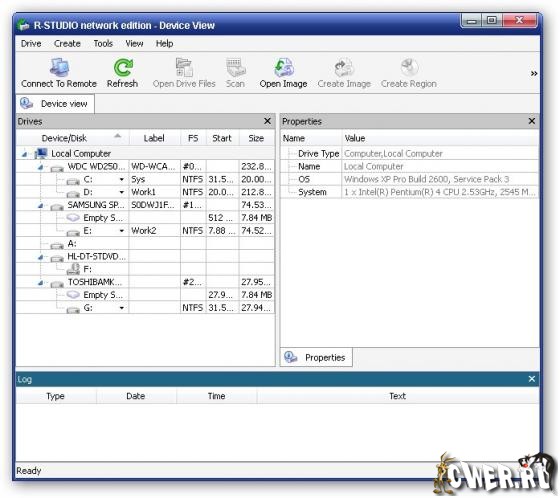This screenshot has width=560, height=498.
Task: Select the D: partition drive icon
Action: (x=73, y=193)
